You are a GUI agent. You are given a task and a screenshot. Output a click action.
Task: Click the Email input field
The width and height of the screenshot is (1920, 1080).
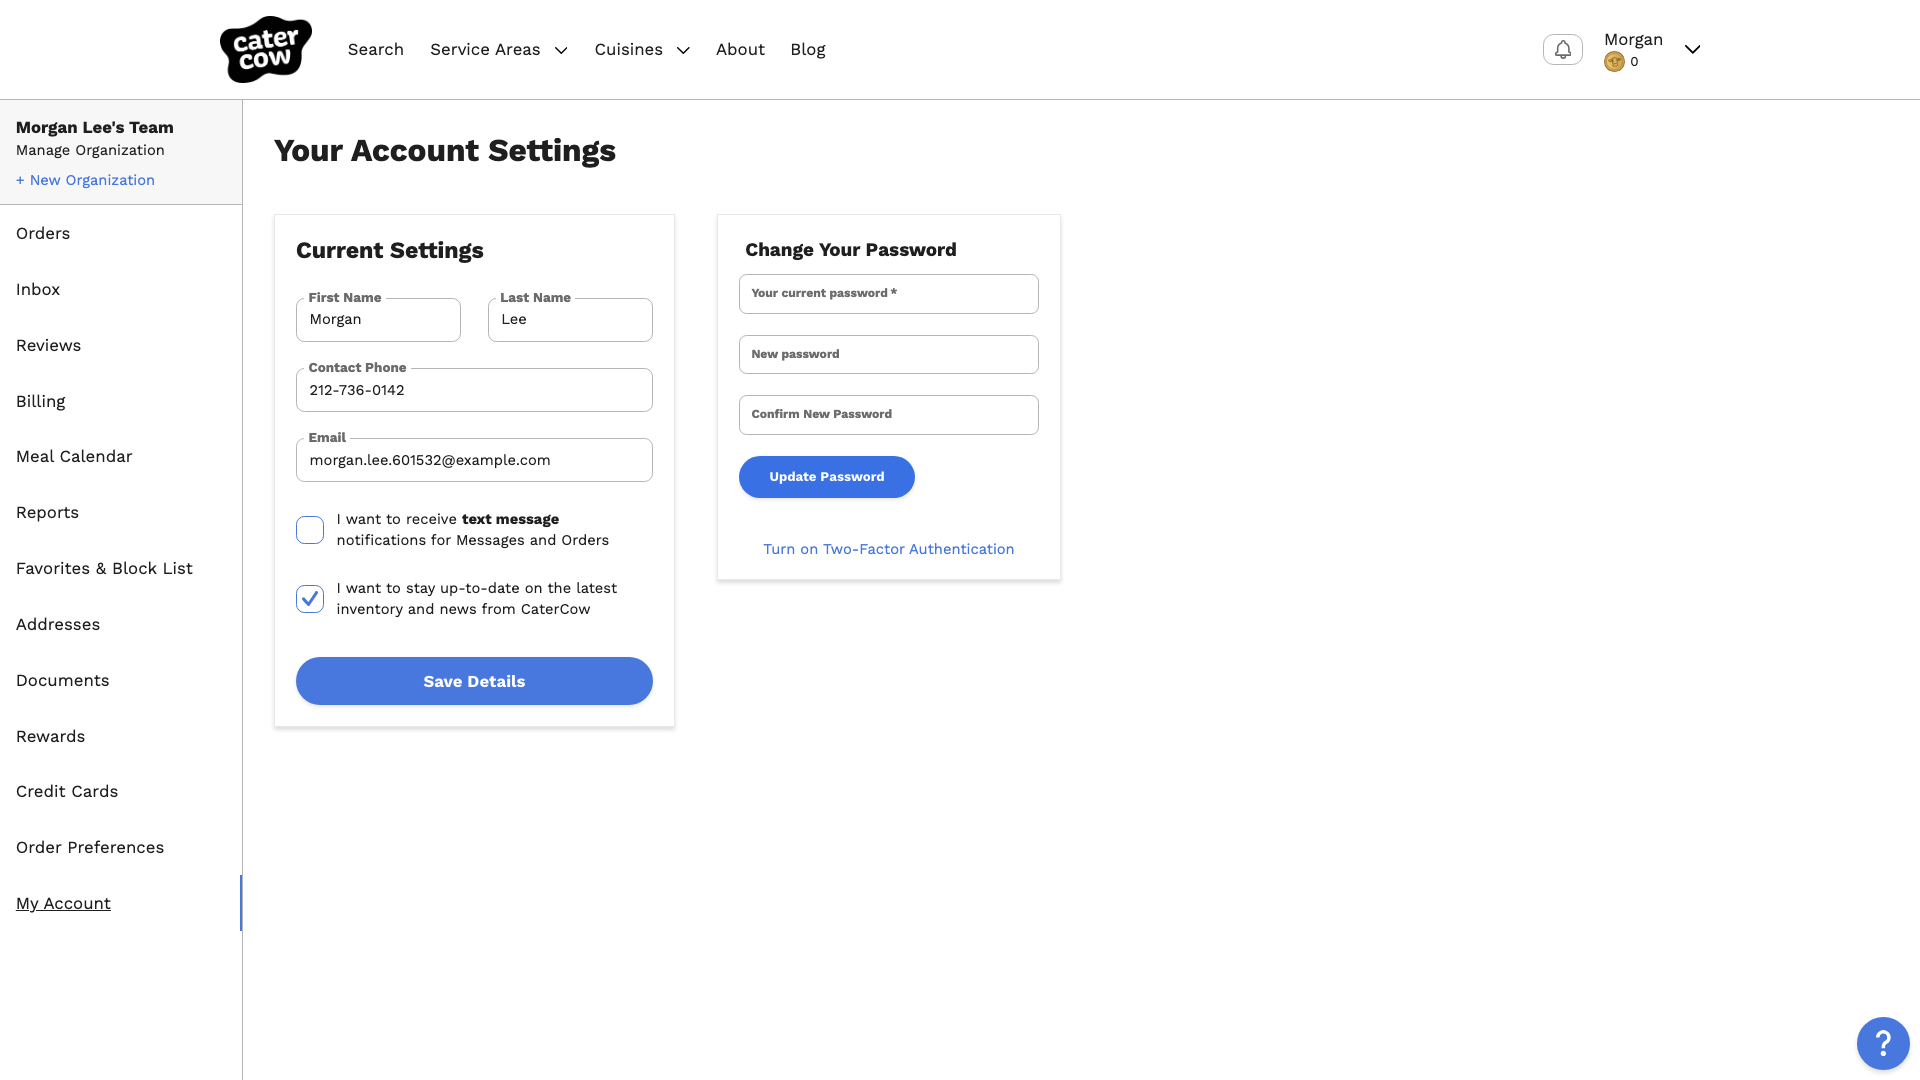(x=474, y=460)
